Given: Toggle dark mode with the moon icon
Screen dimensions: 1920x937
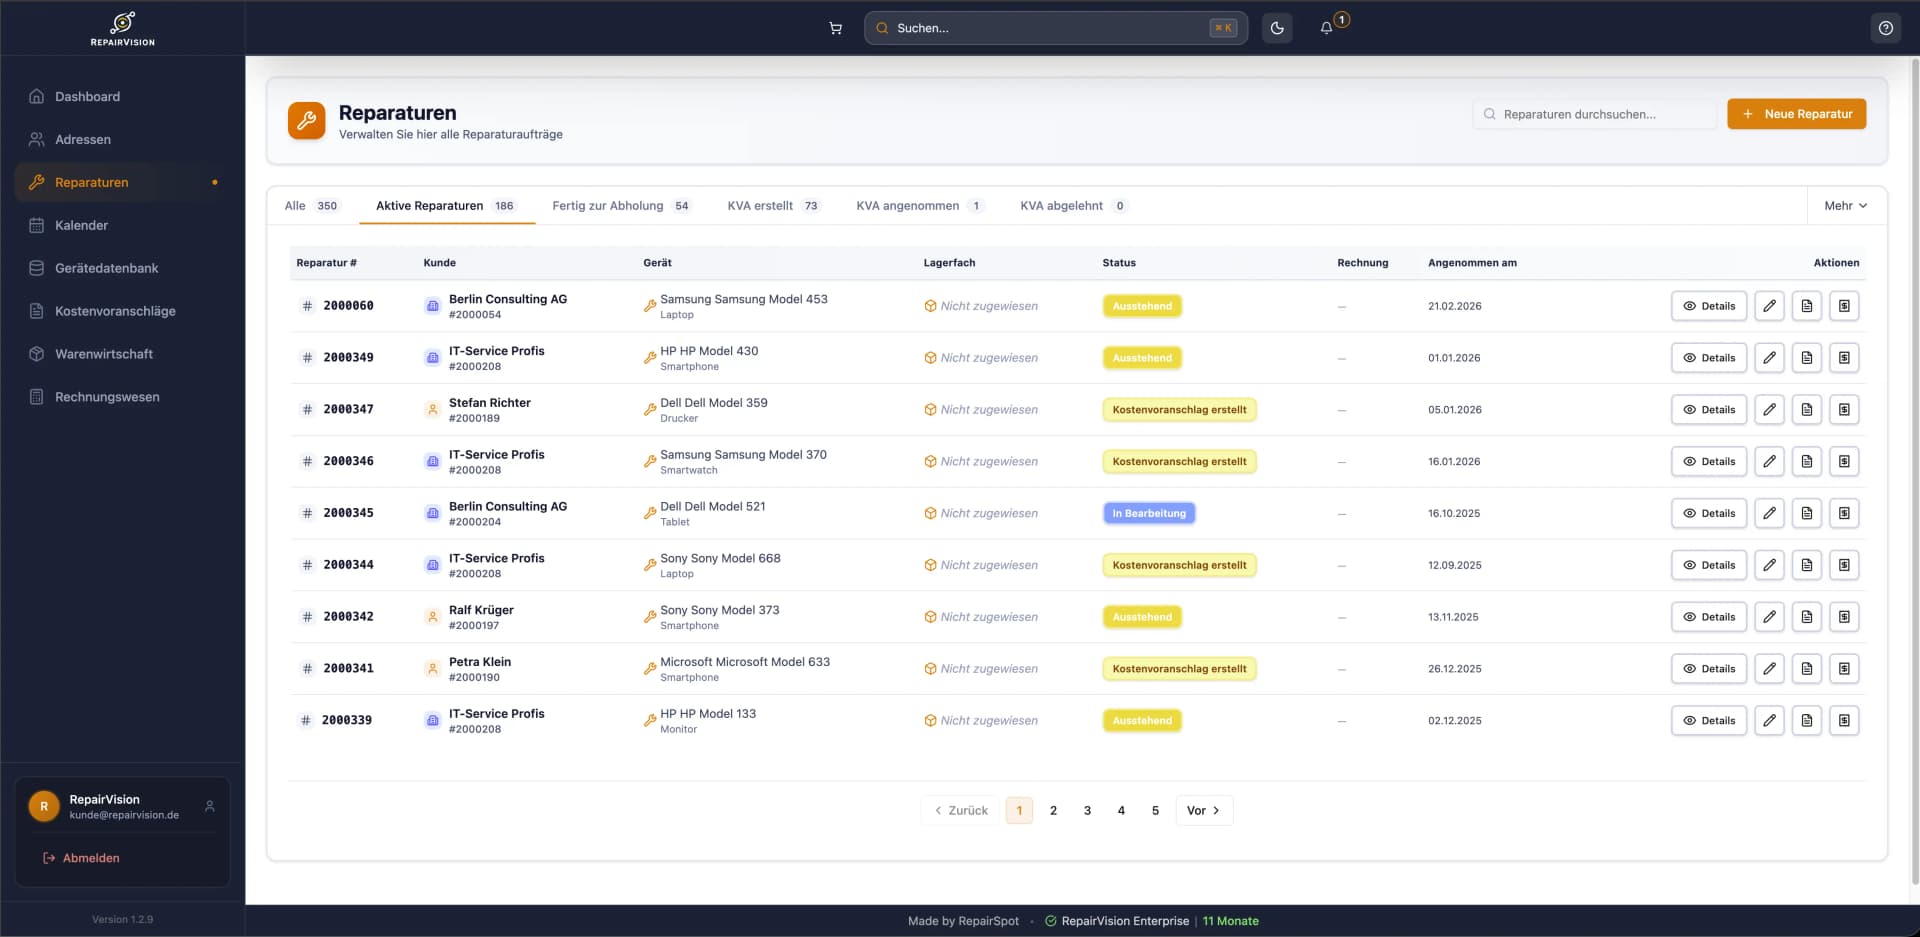Looking at the screenshot, I should [1276, 28].
